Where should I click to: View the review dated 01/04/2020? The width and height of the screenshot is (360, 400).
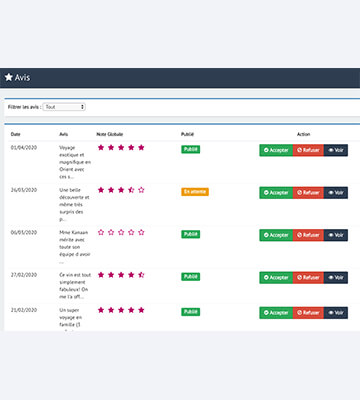336,150
